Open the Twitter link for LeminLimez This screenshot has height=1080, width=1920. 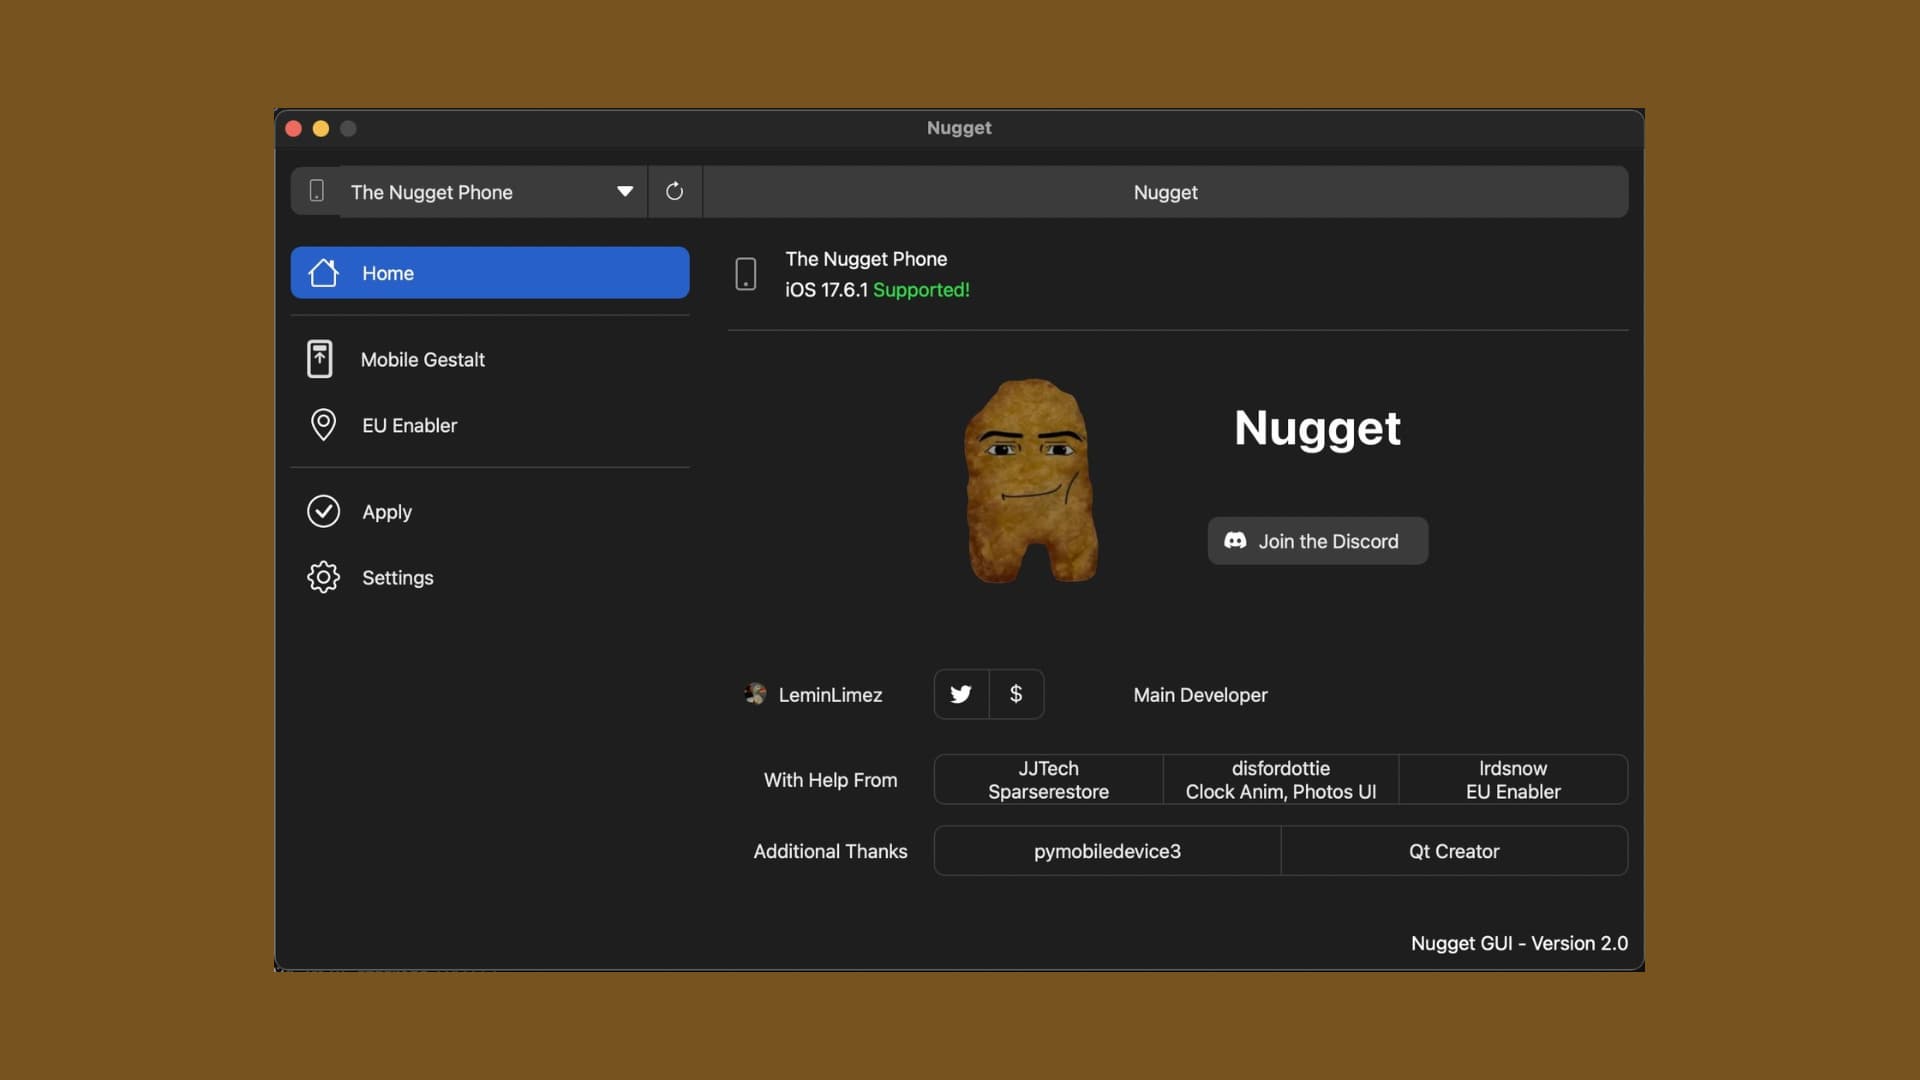[x=961, y=694]
